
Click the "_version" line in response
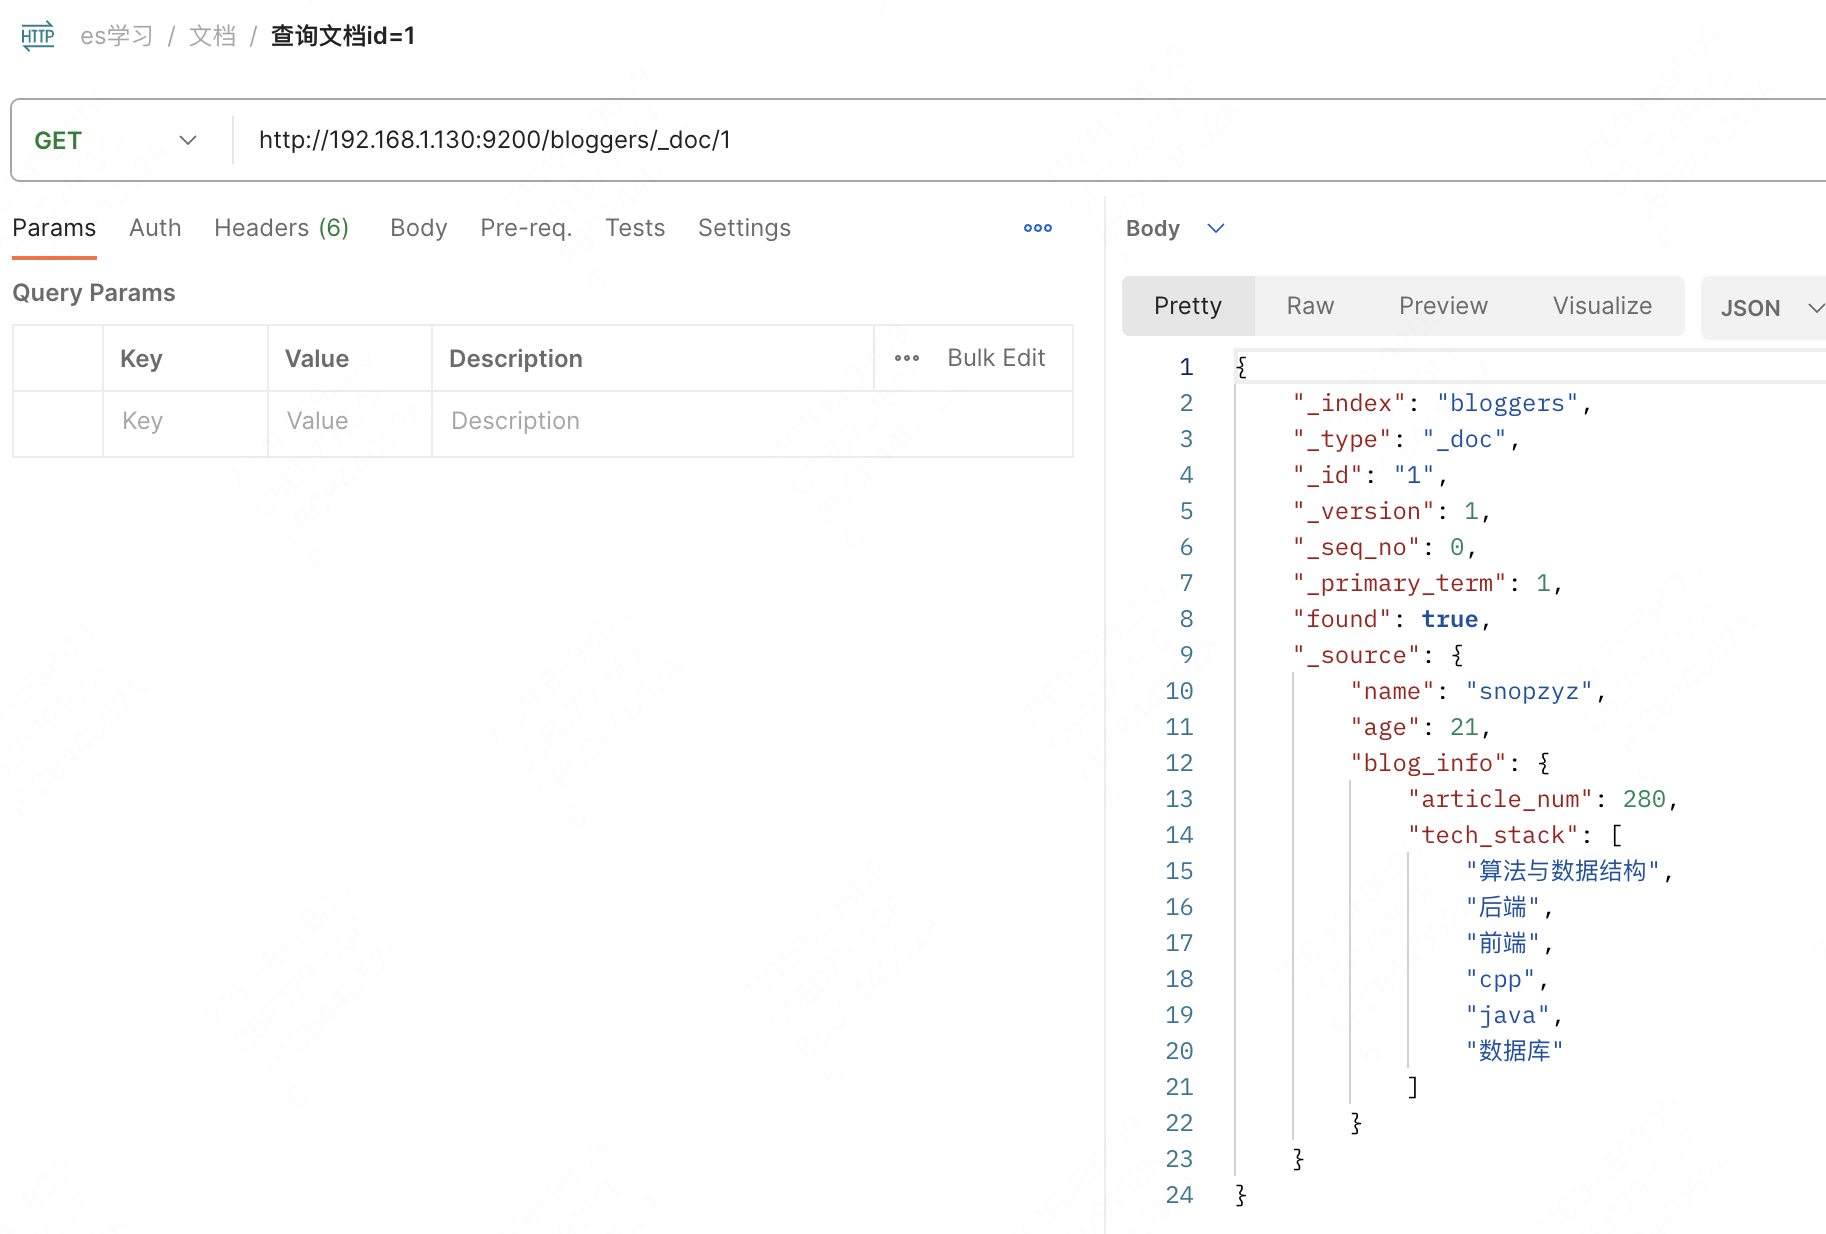pyautogui.click(x=1391, y=511)
